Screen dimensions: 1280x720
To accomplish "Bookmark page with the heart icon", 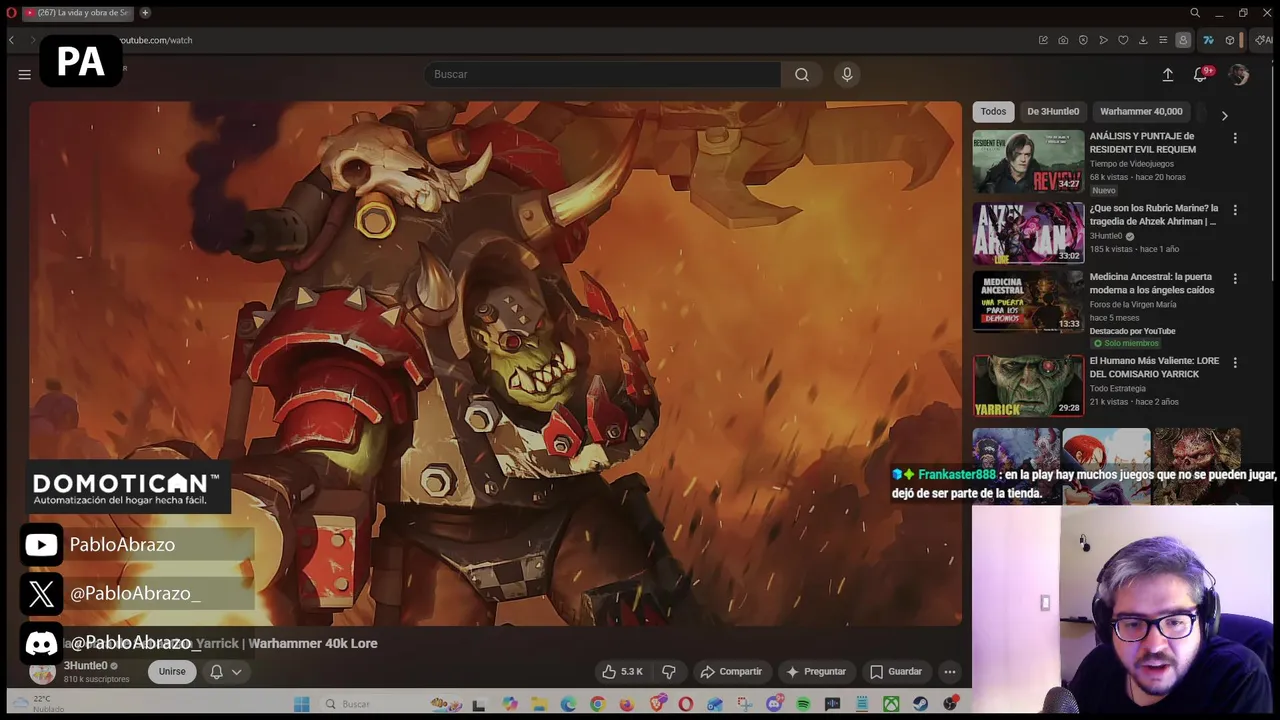I will point(1123,40).
